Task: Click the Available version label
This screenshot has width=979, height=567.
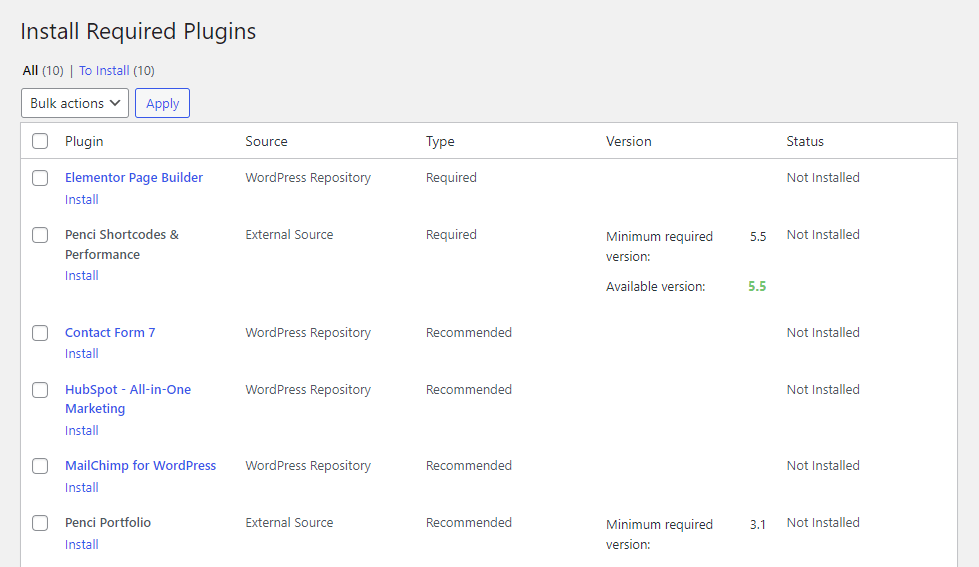Action: [656, 286]
